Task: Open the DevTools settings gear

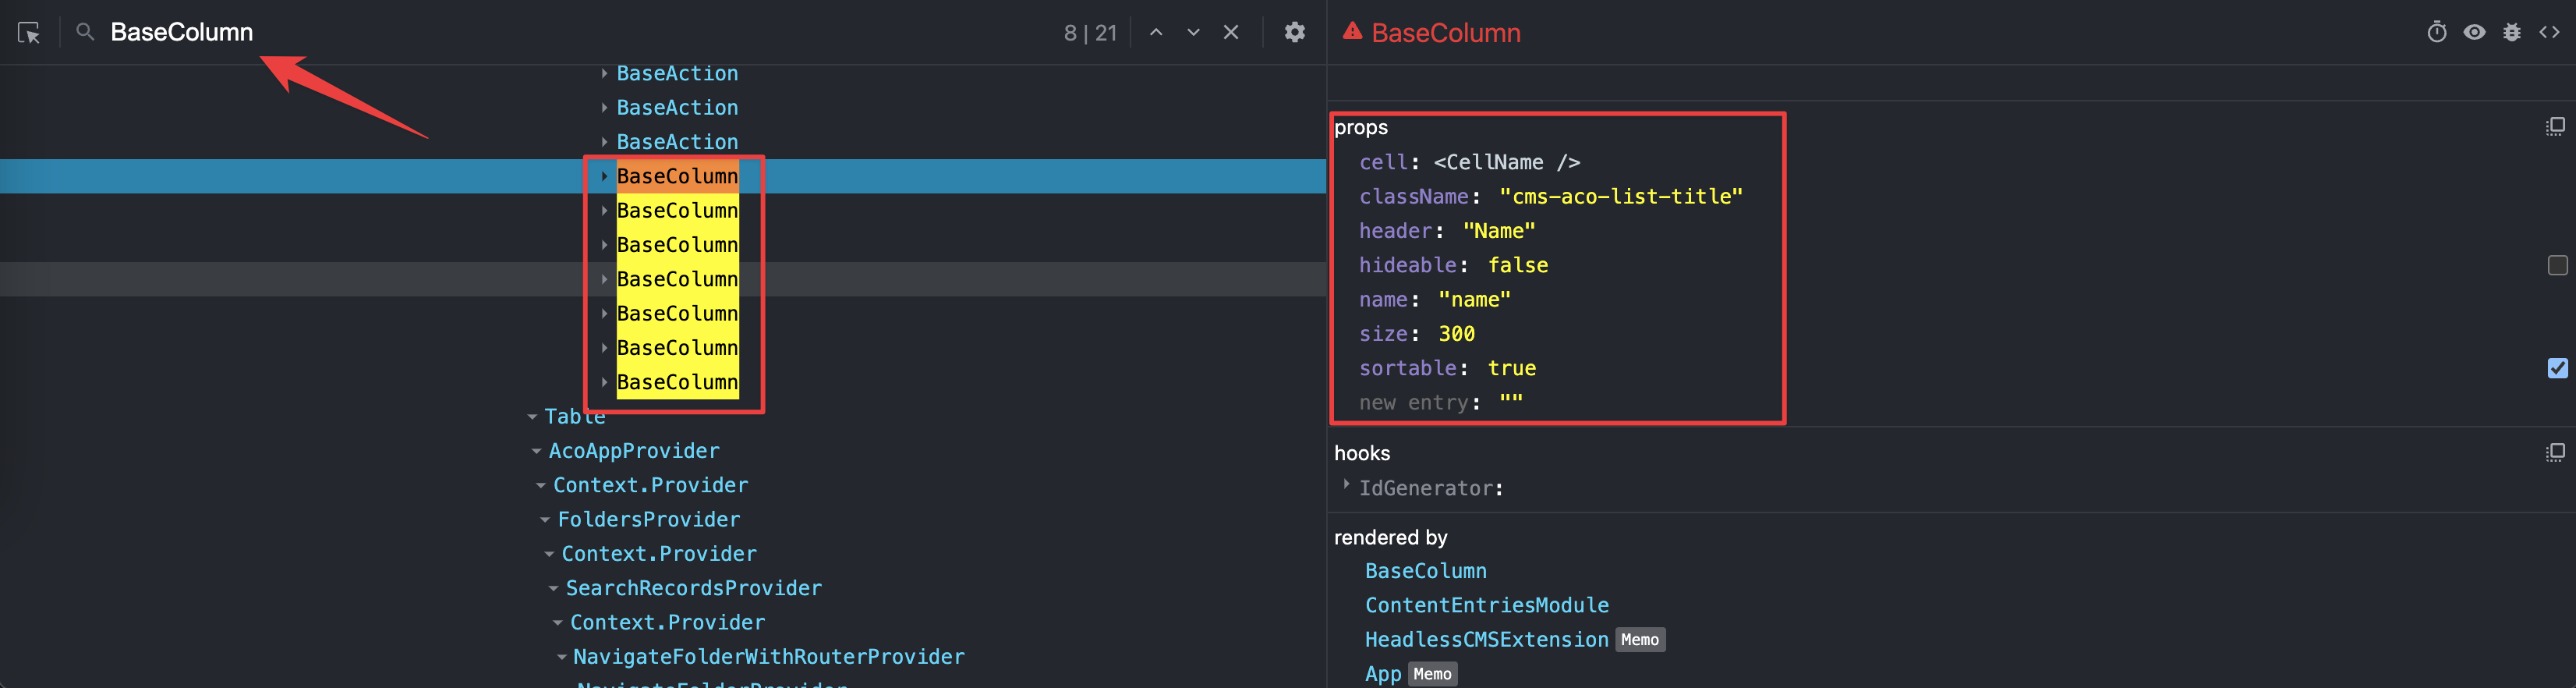Action: pos(1294,33)
